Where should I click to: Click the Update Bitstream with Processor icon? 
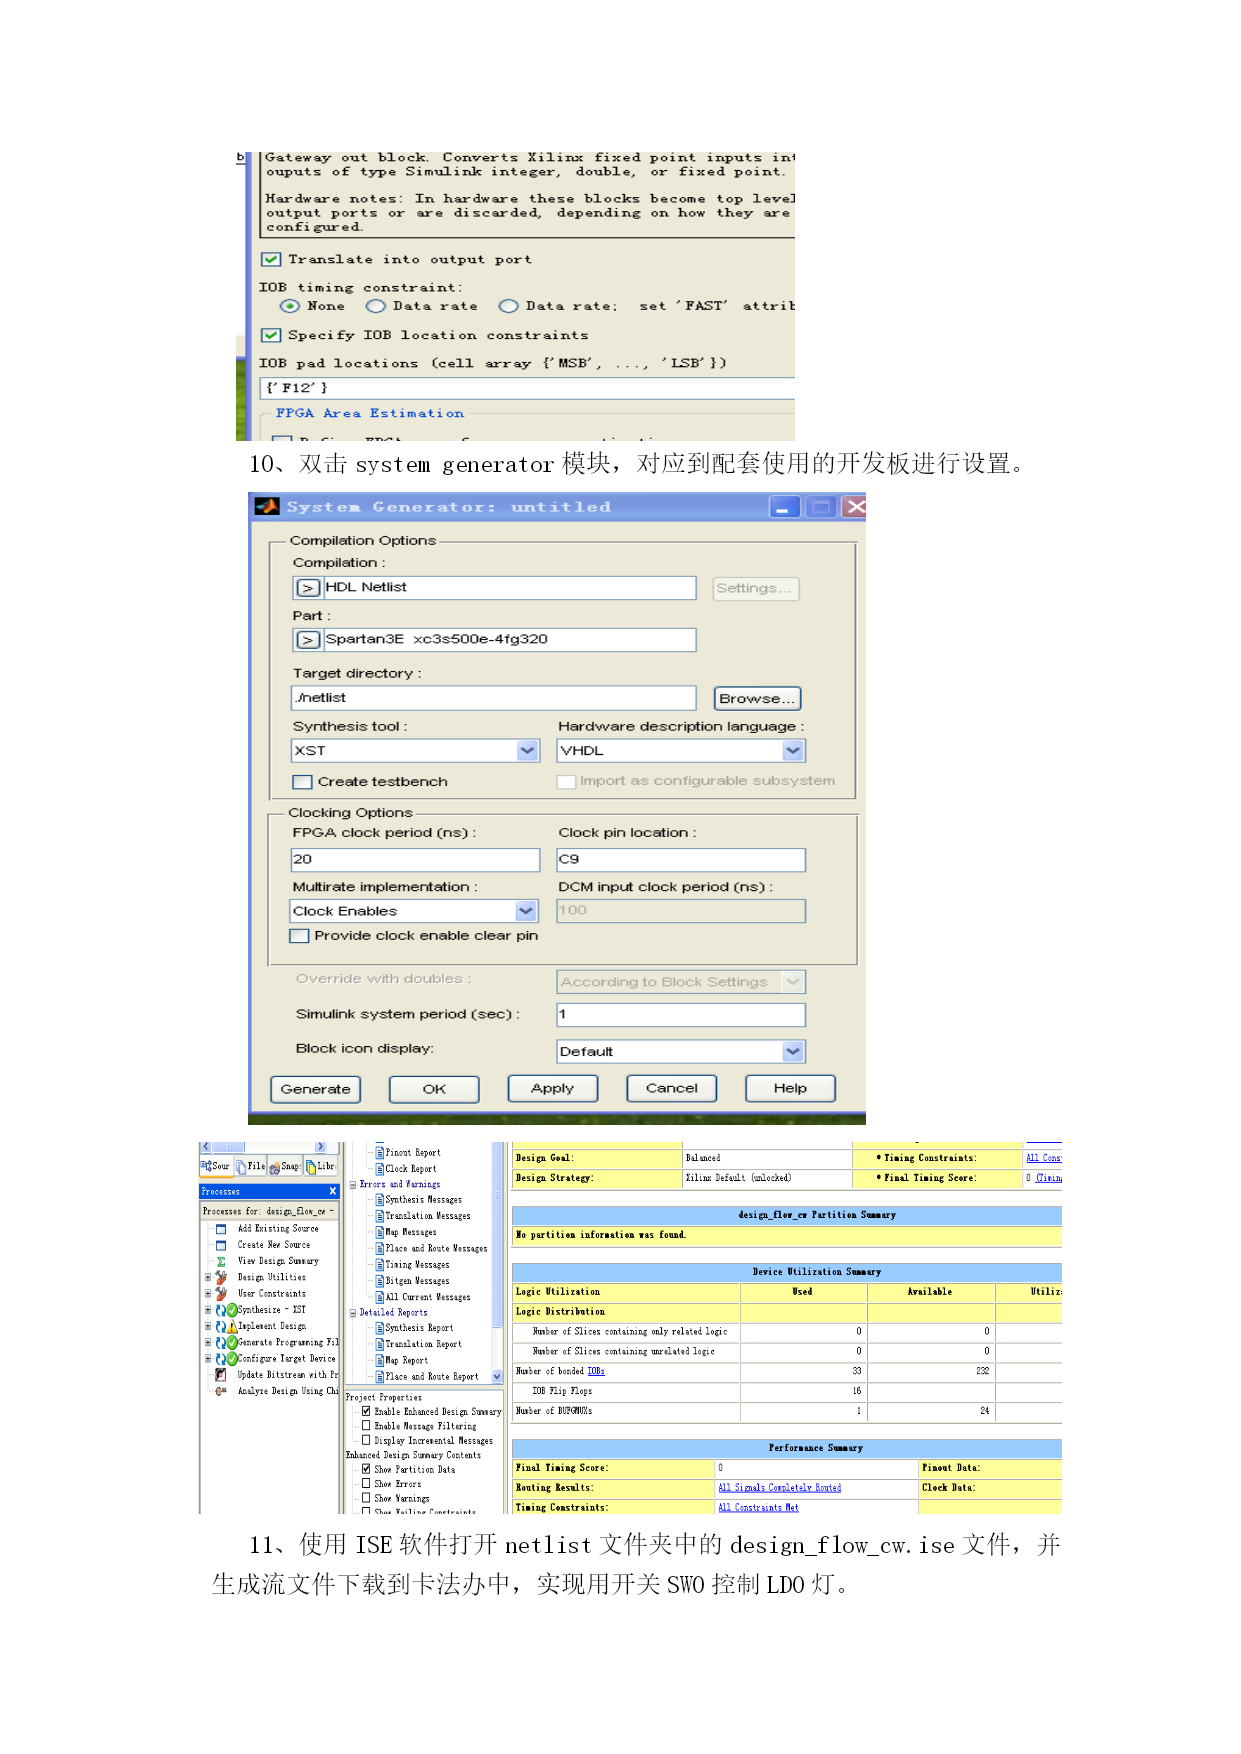[221, 1375]
